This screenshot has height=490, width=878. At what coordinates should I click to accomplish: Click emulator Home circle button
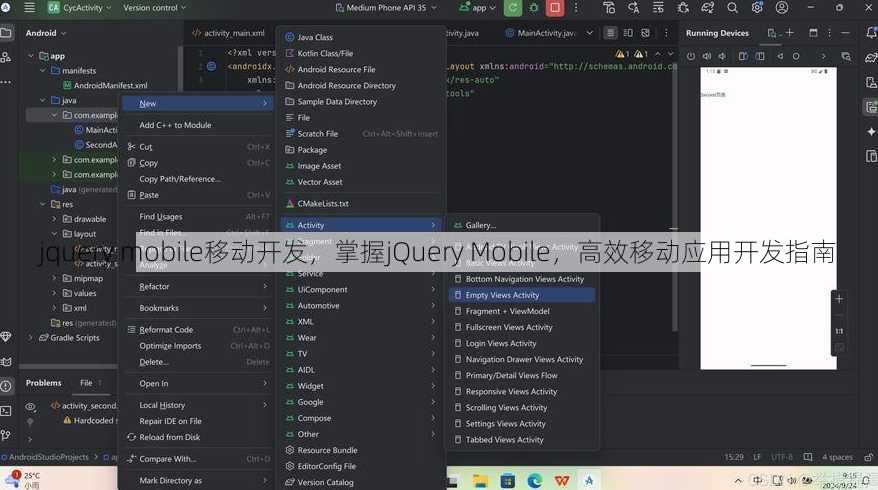click(x=796, y=56)
